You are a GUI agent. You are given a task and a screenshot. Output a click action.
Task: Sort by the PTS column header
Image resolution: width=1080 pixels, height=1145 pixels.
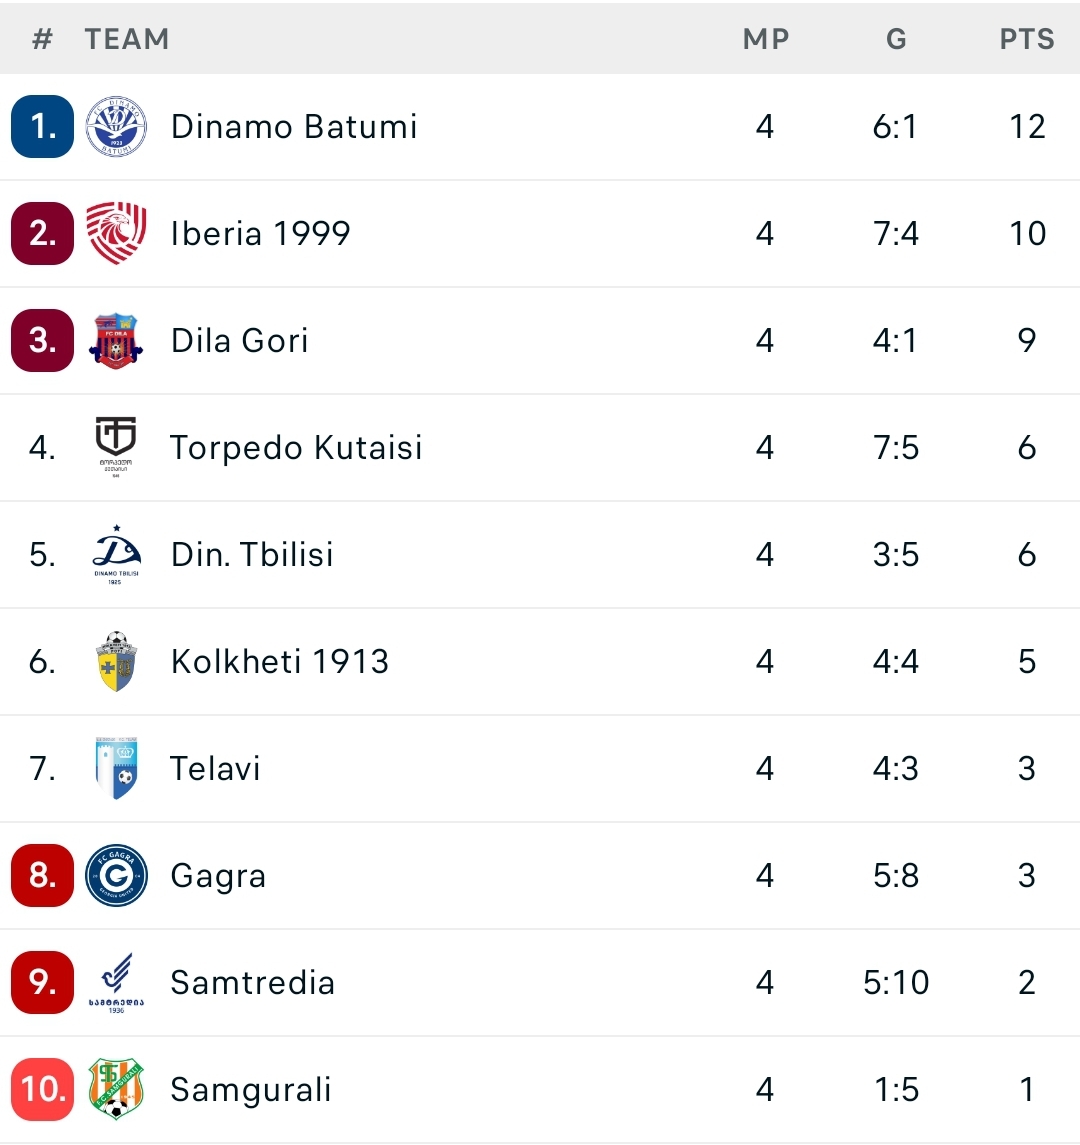click(x=1027, y=39)
